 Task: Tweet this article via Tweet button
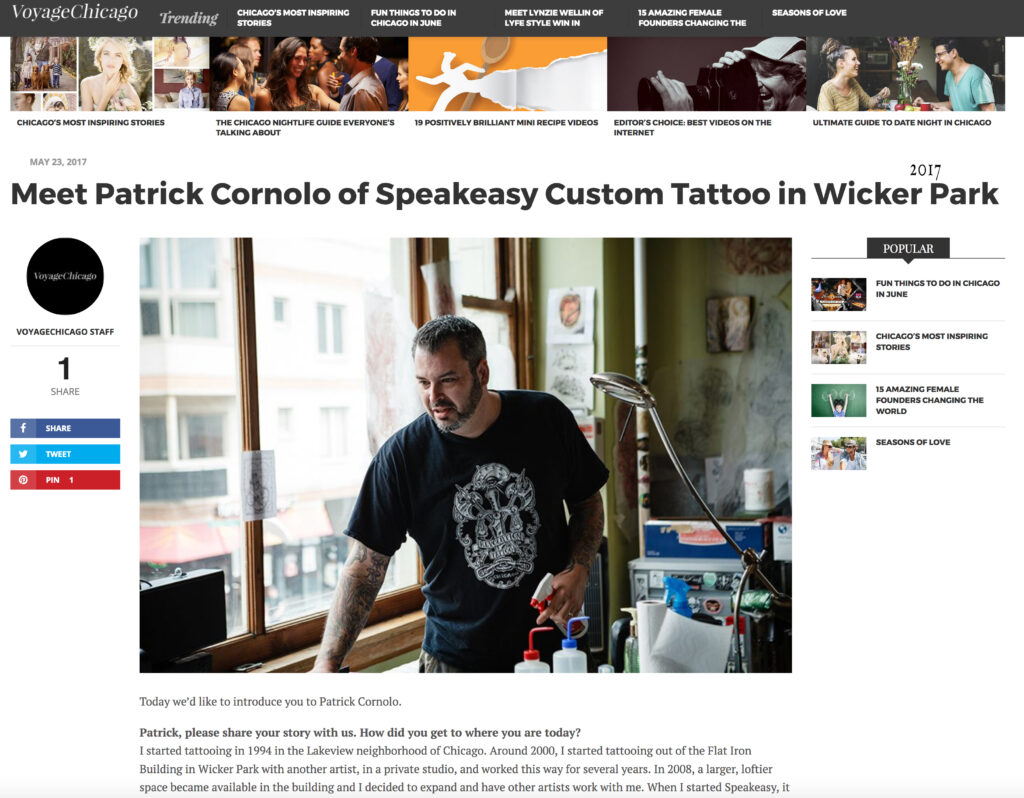[65, 454]
